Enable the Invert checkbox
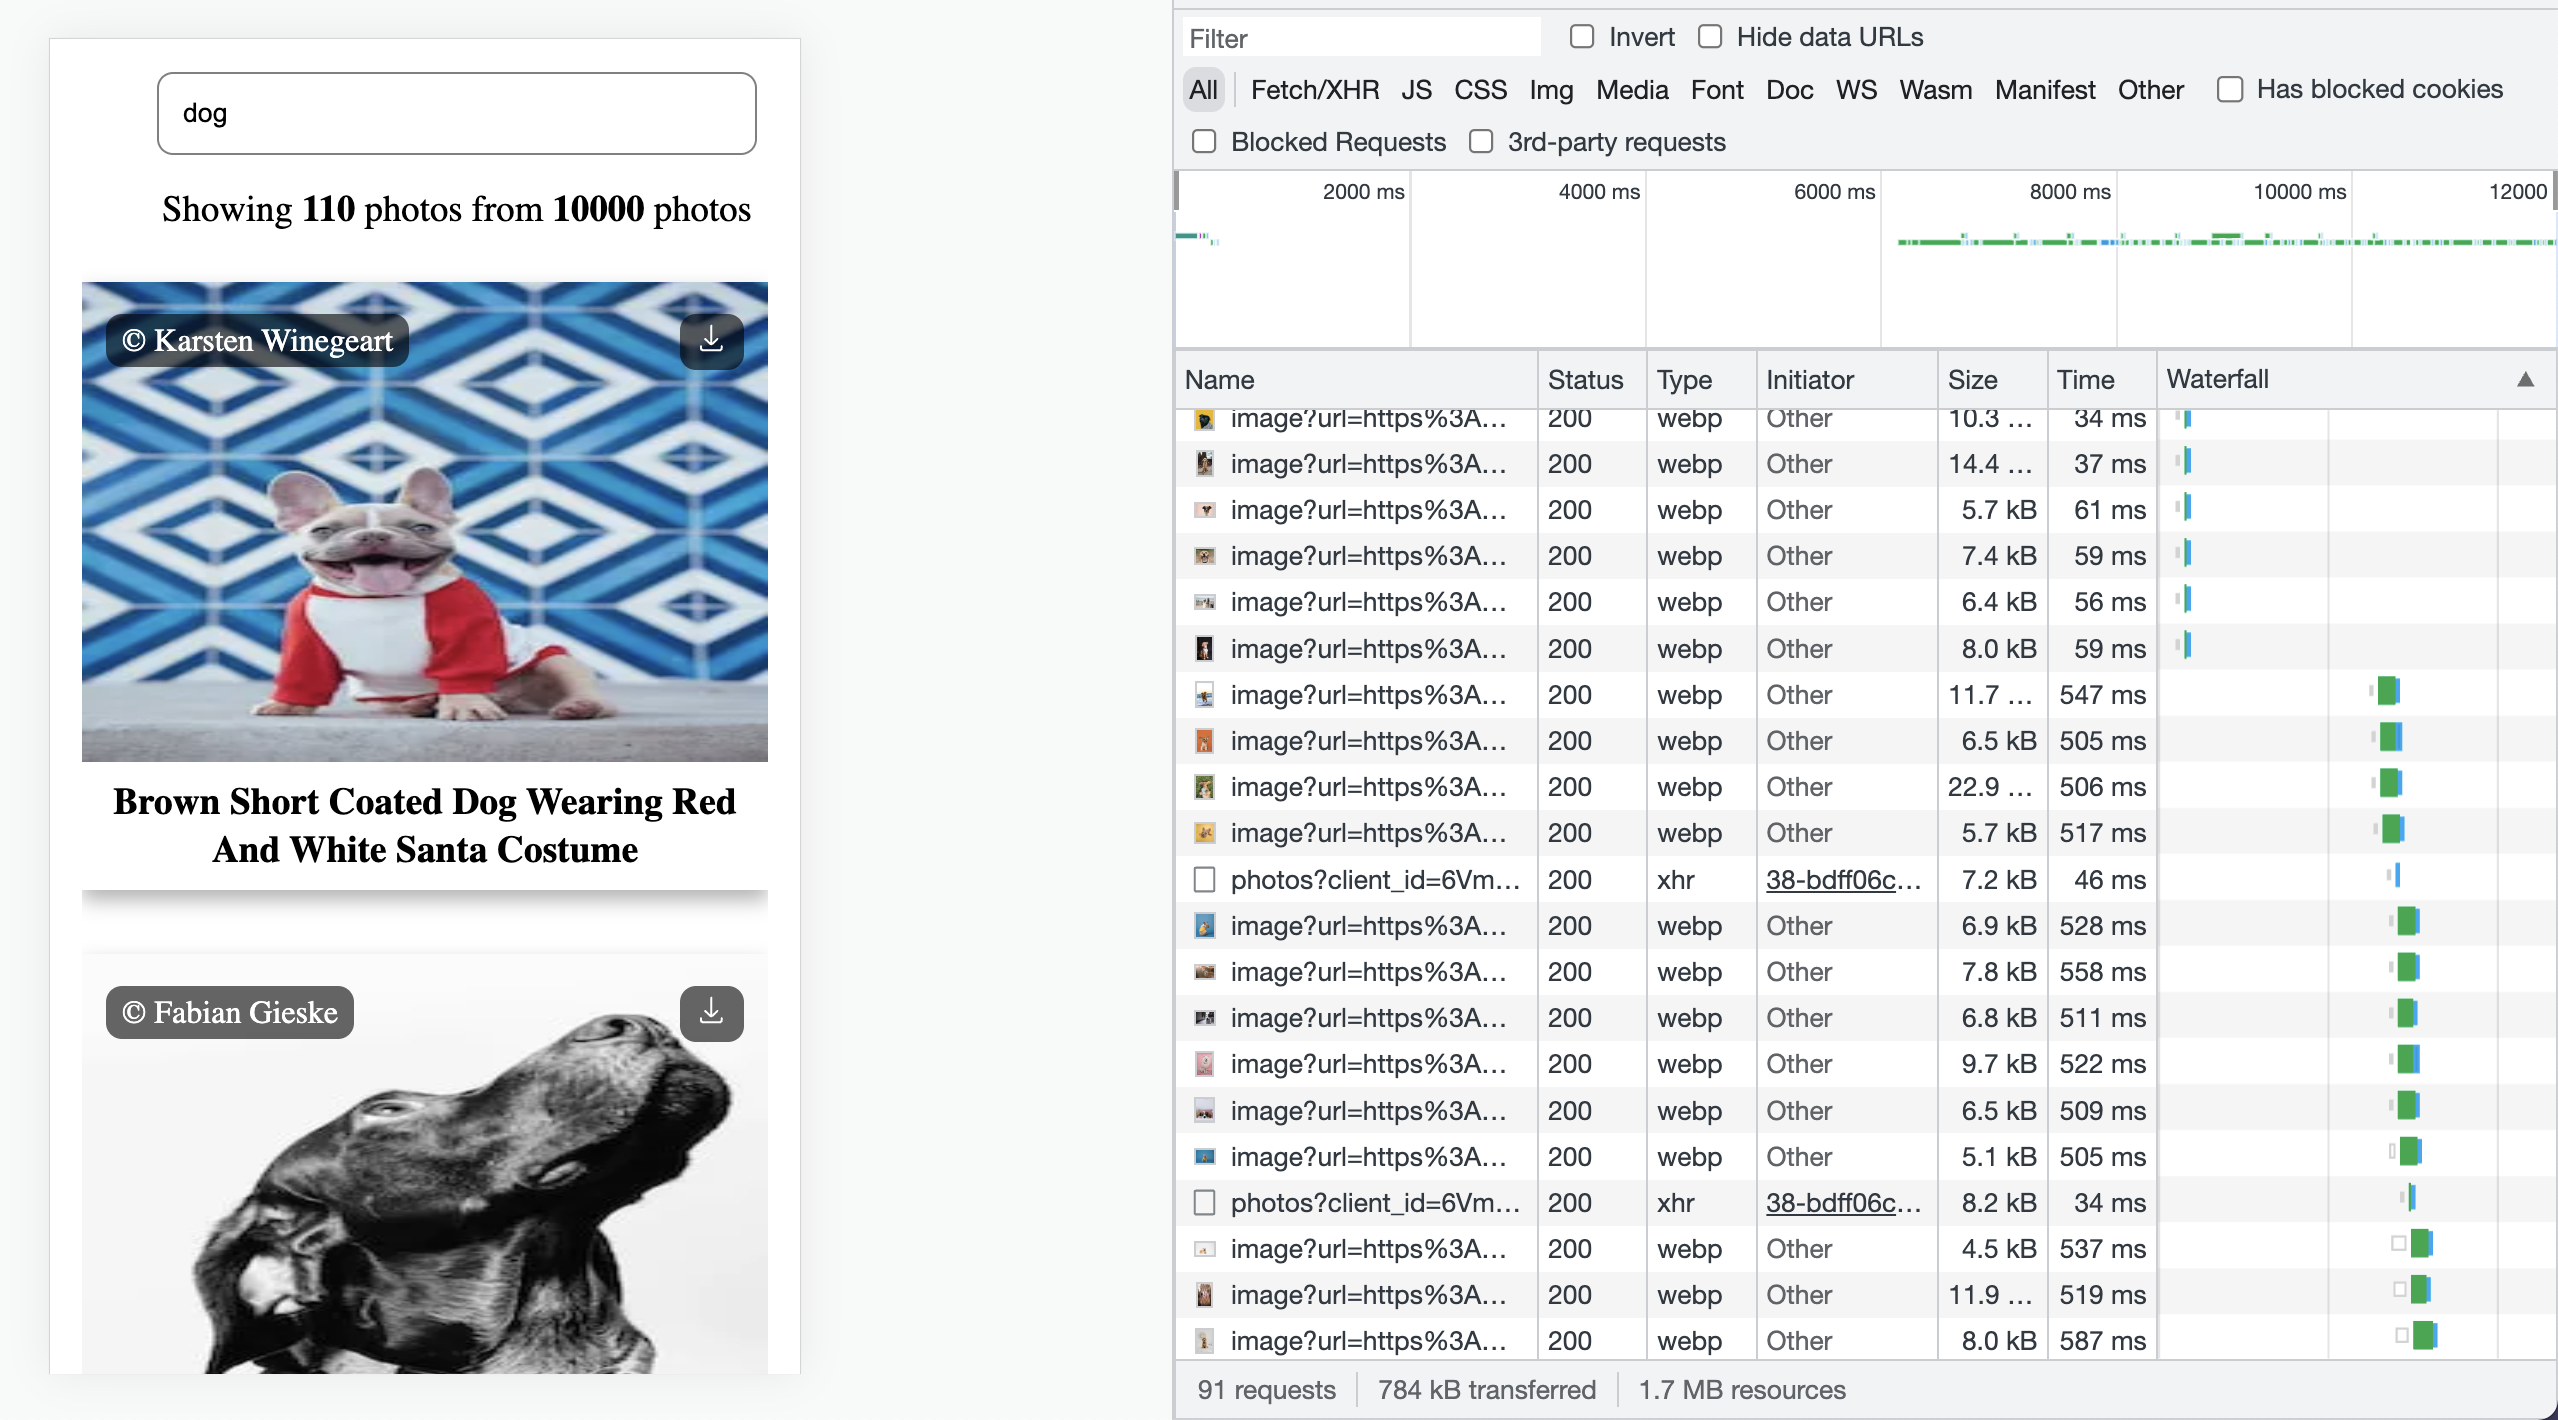This screenshot has height=1420, width=2558. [x=1582, y=37]
